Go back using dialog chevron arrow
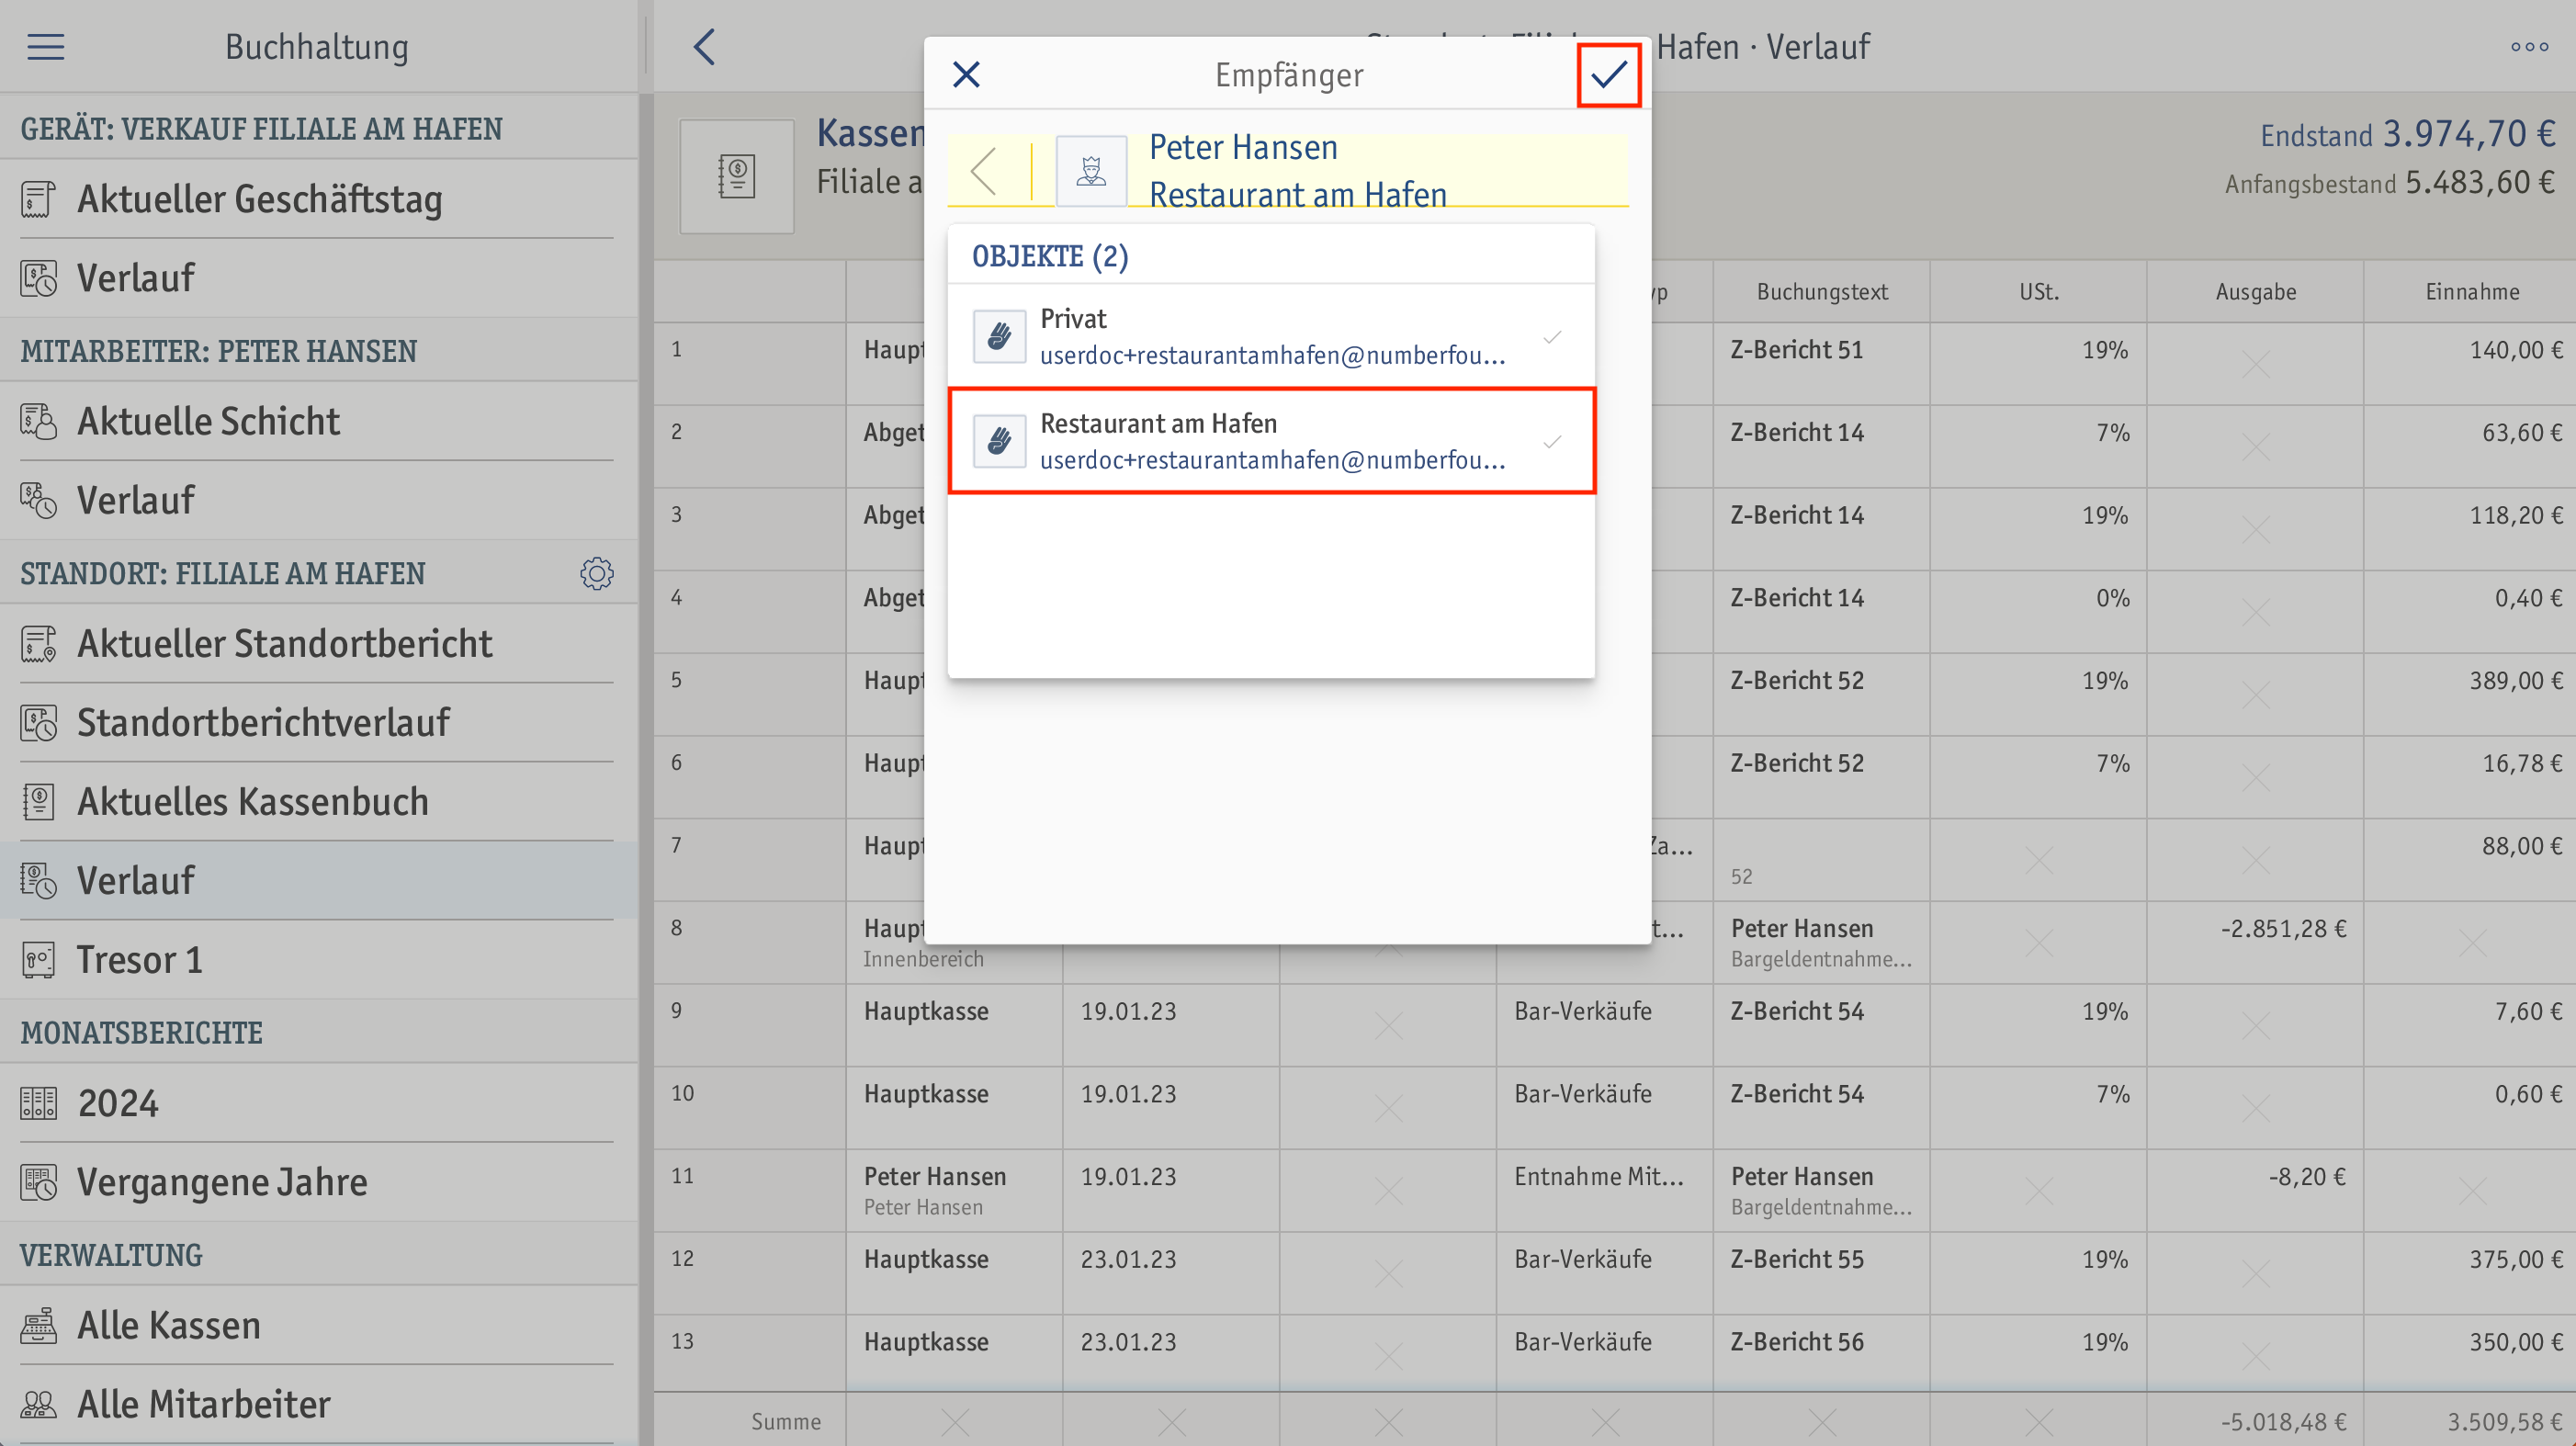Screen dimensions: 2576x1446 pos(984,171)
